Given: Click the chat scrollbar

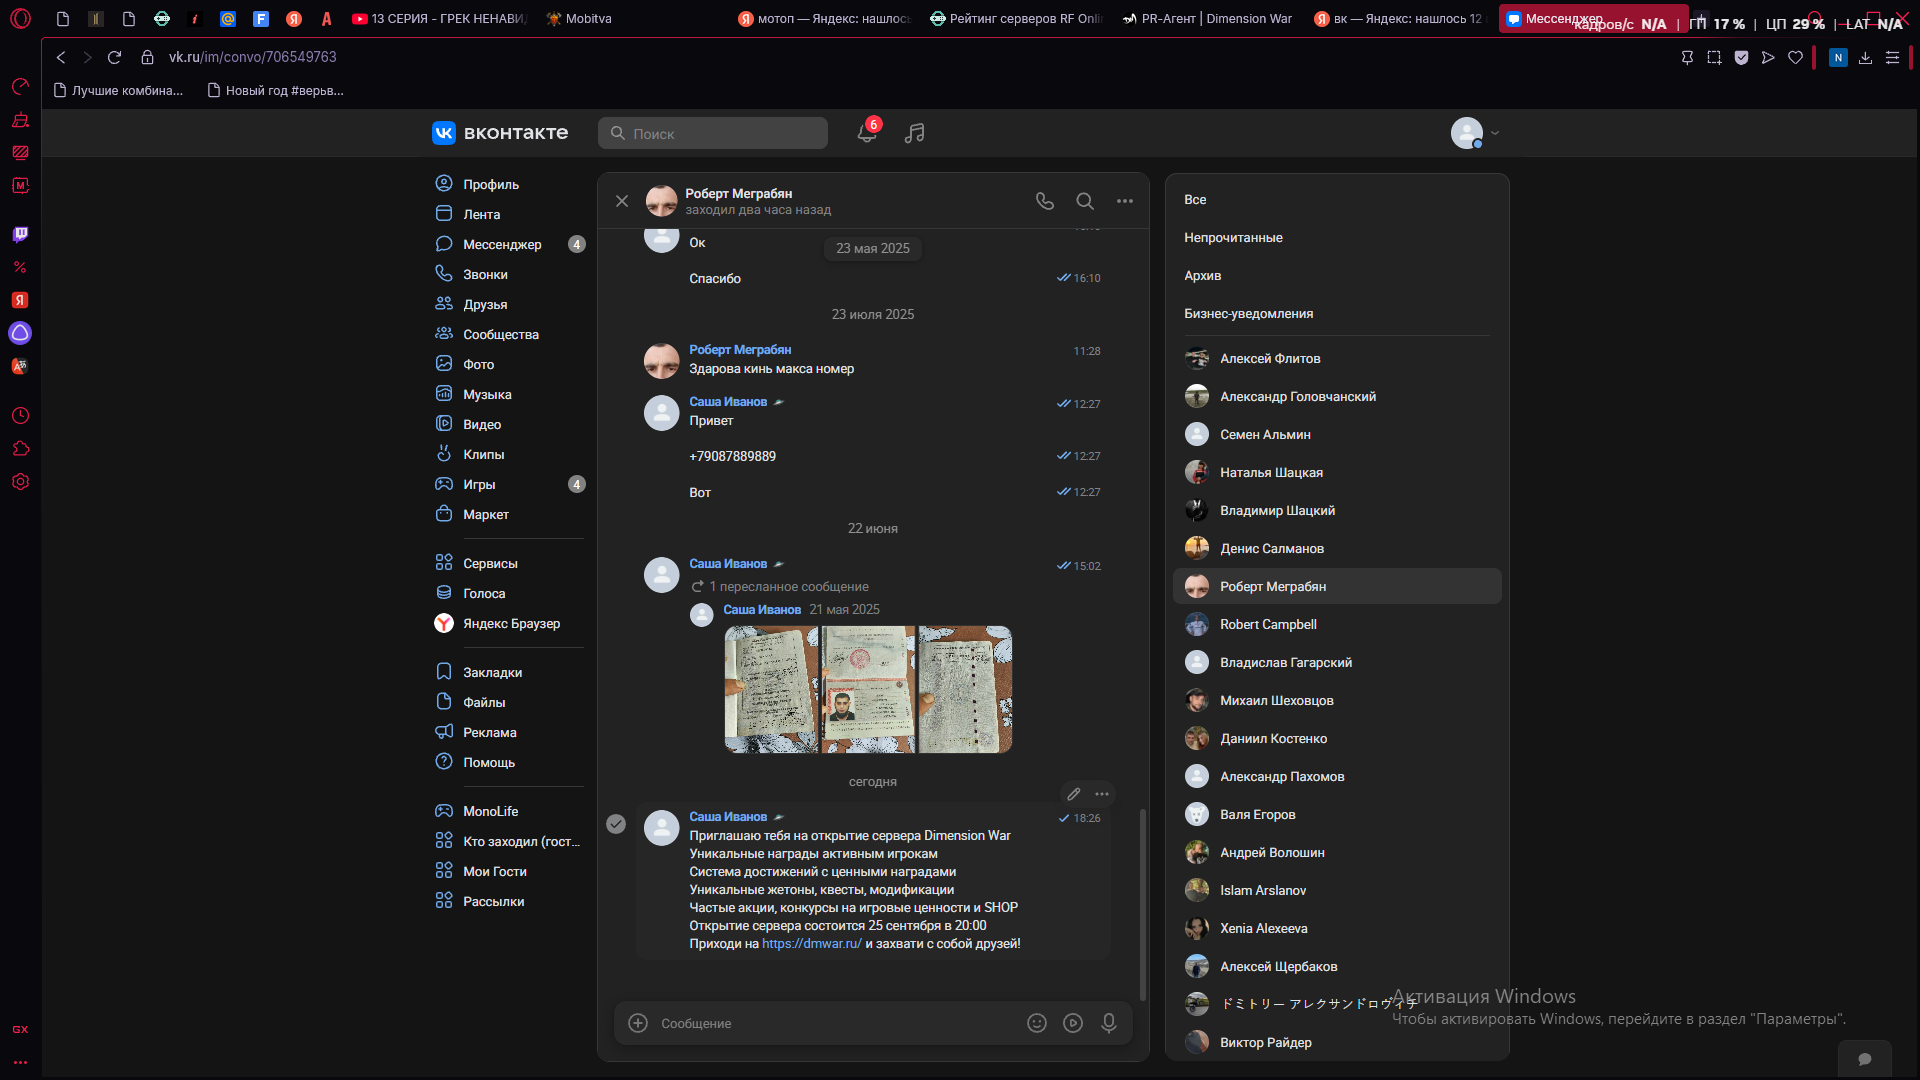Looking at the screenshot, I should pyautogui.click(x=1143, y=904).
